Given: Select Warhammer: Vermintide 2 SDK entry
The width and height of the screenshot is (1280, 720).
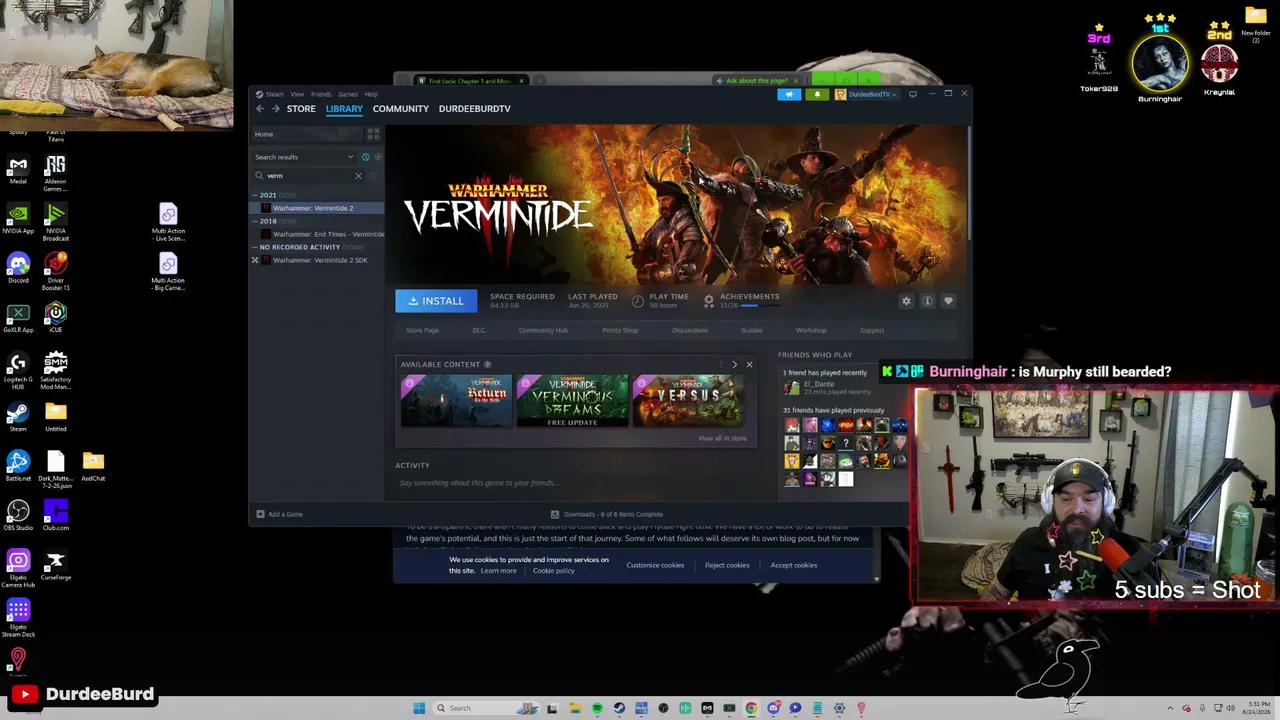Looking at the screenshot, I should click(317, 260).
